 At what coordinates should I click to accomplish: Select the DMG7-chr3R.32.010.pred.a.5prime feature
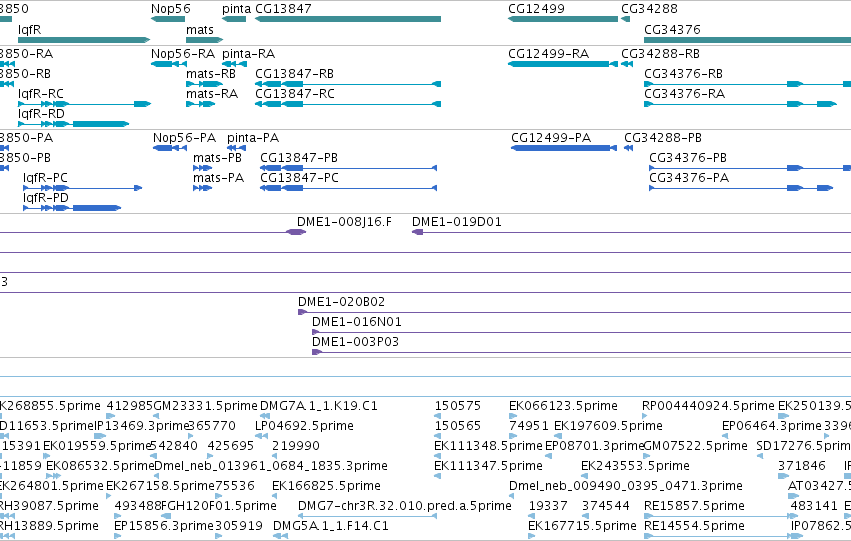(367, 516)
